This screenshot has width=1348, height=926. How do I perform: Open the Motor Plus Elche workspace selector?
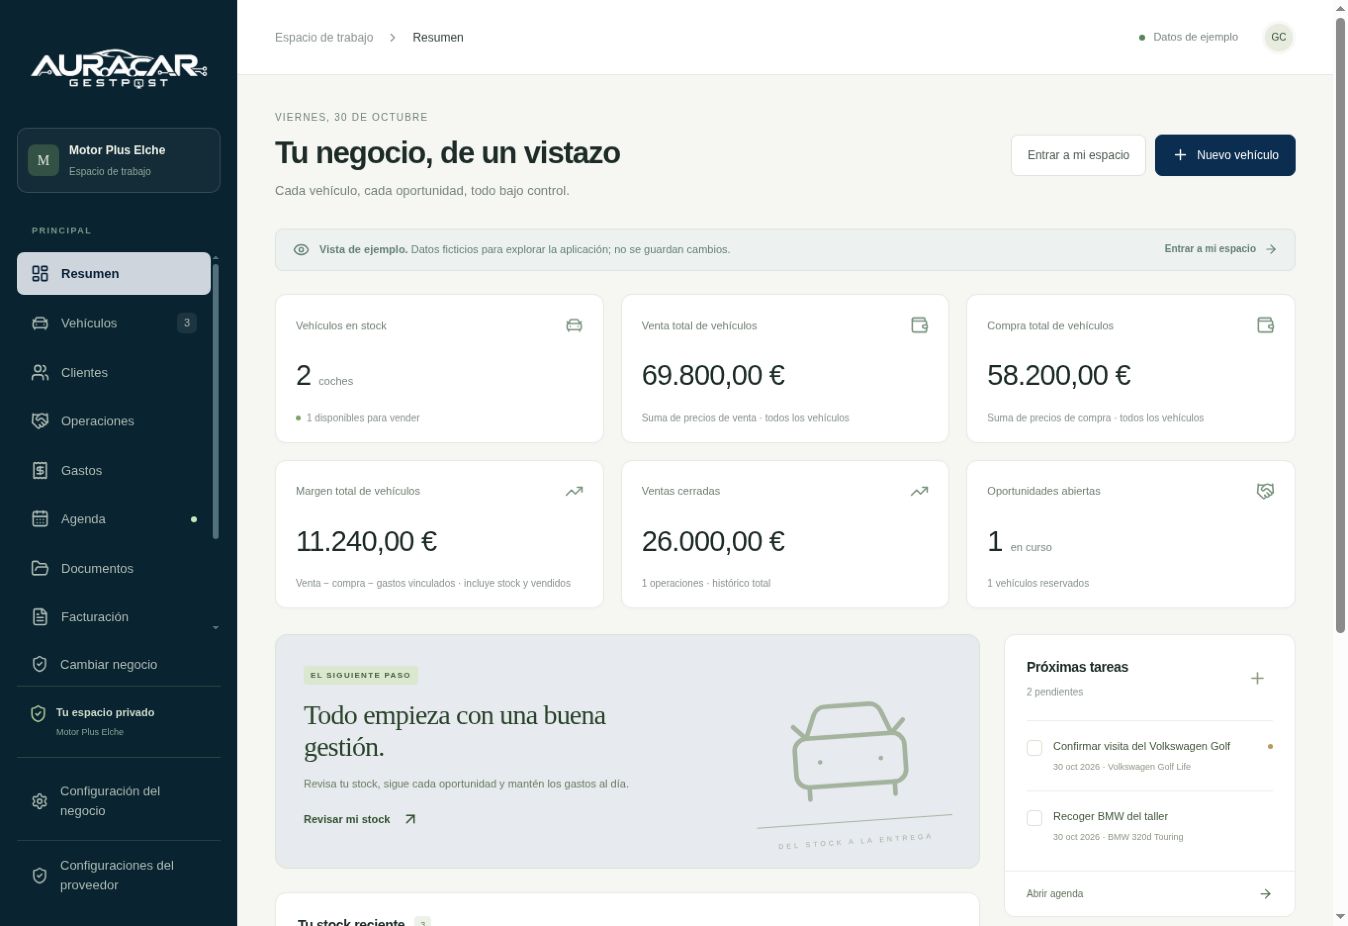point(119,160)
